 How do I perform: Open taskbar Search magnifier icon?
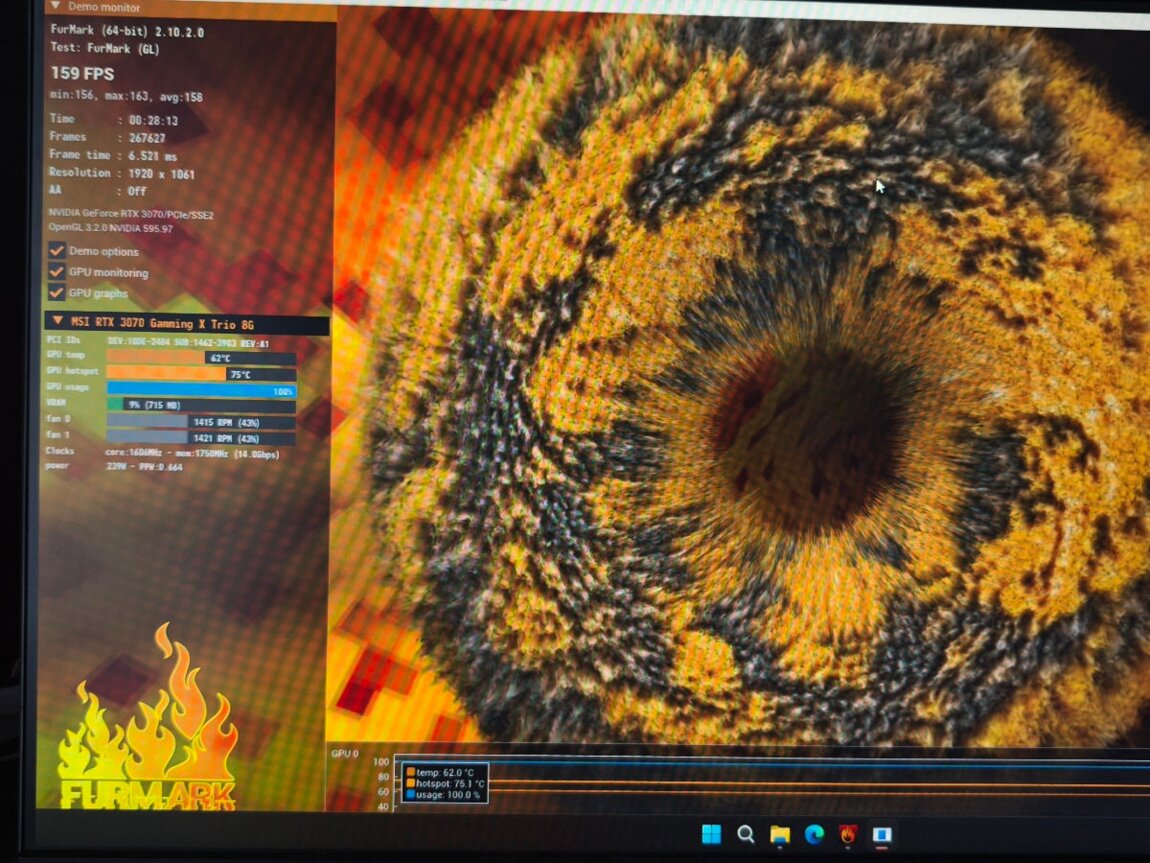[745, 834]
